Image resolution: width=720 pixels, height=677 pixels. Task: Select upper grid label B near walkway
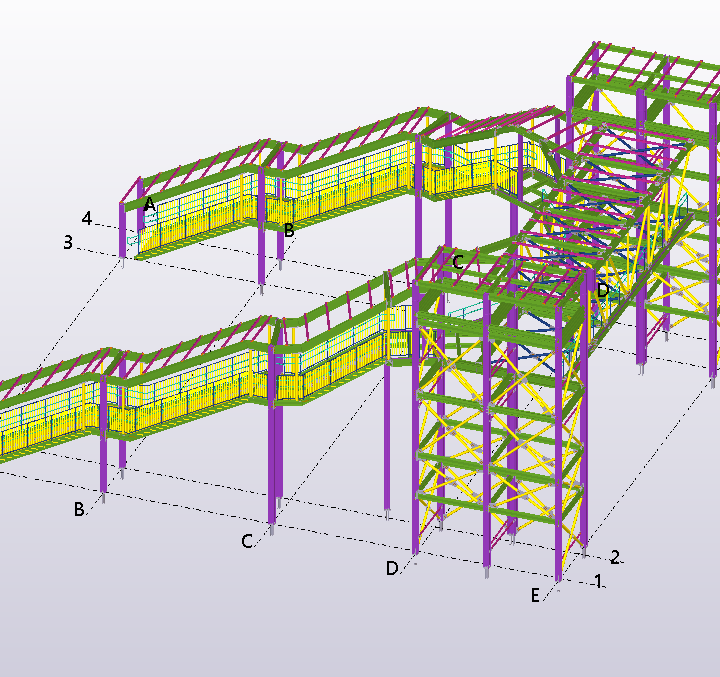289,230
